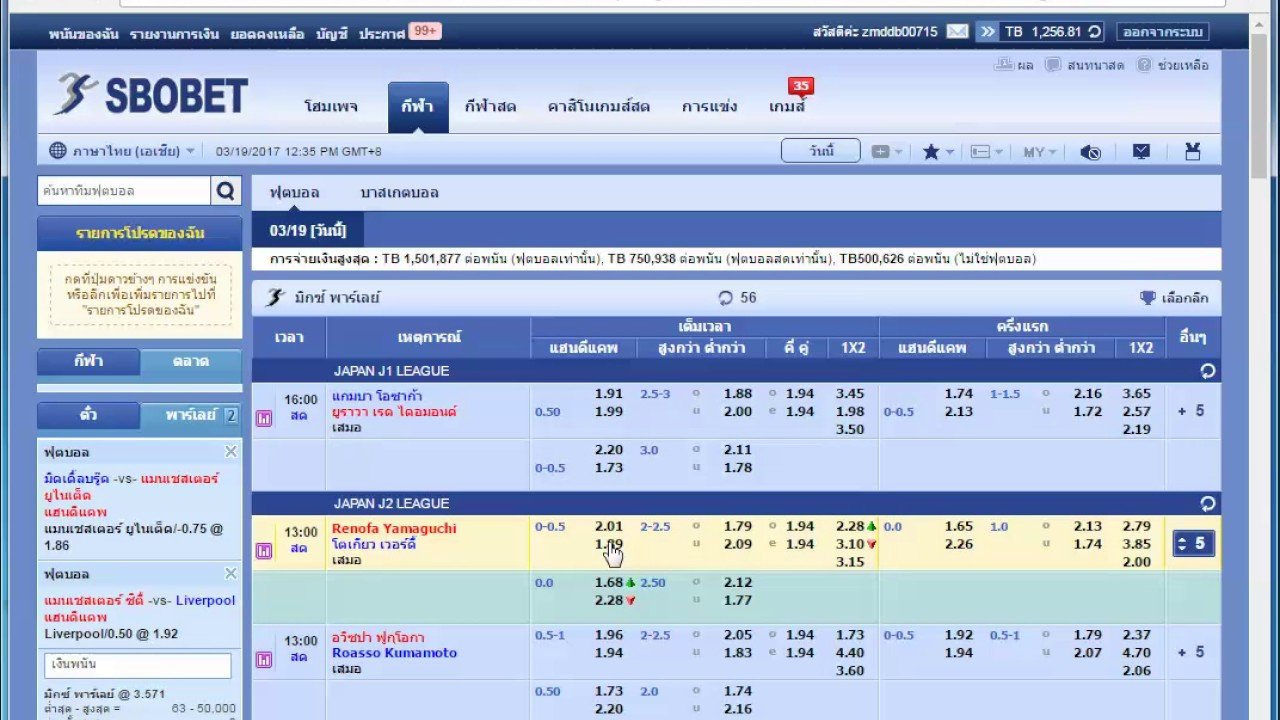Click the trophy icon beside select league

point(1148,298)
